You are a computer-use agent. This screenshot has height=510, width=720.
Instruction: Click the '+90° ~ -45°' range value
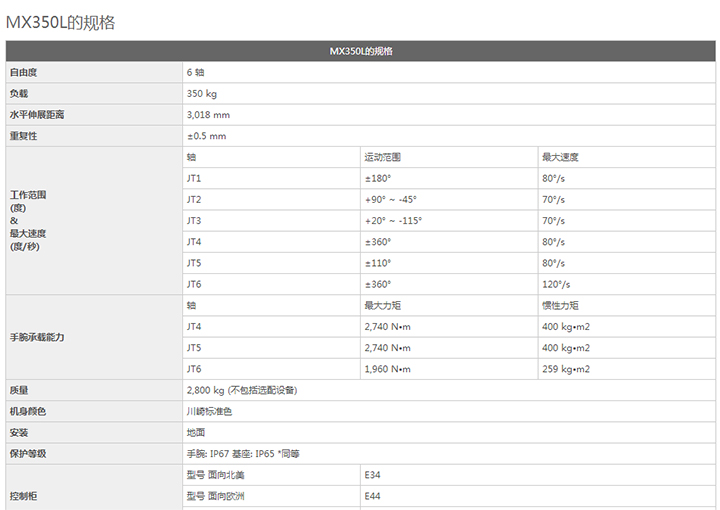[x=391, y=200]
